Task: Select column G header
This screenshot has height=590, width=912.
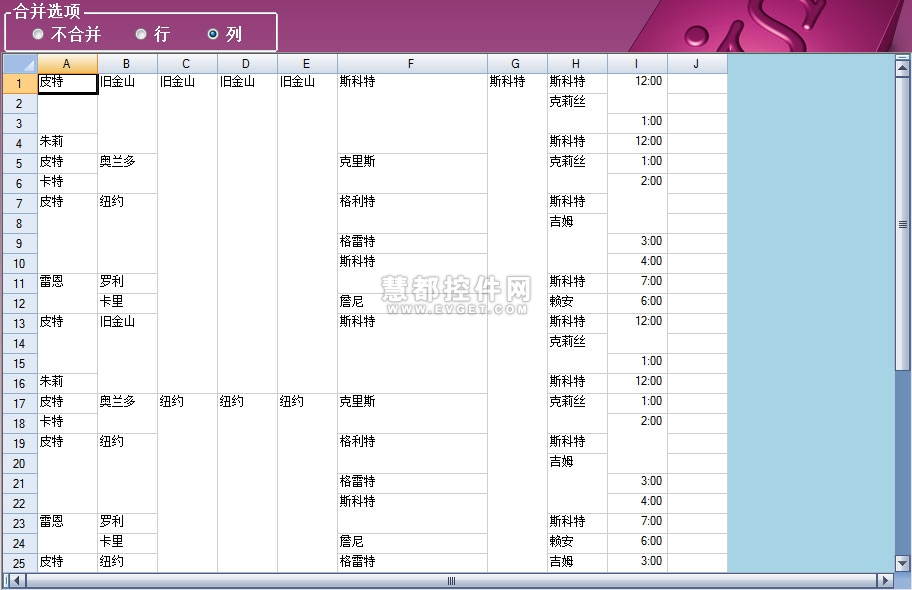Action: [517, 63]
